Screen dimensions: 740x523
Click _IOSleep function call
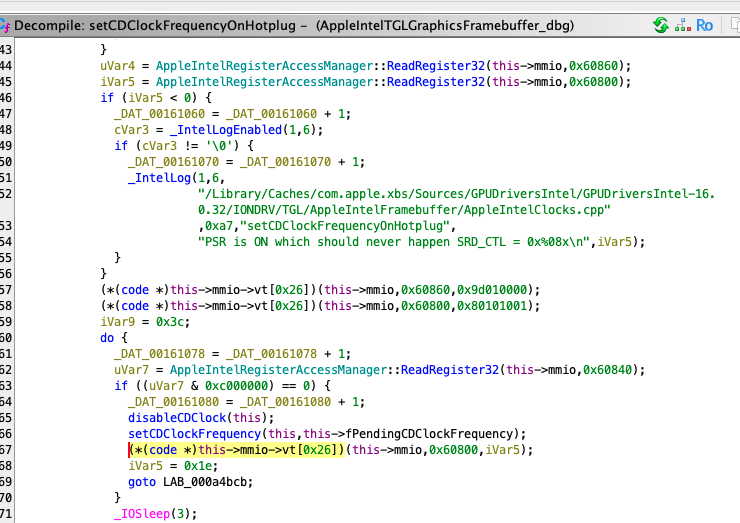pos(142,514)
